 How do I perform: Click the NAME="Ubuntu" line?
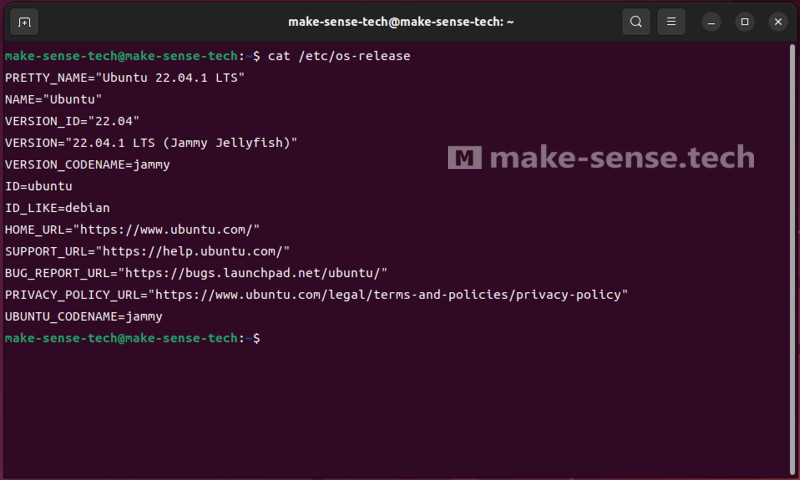(54, 99)
